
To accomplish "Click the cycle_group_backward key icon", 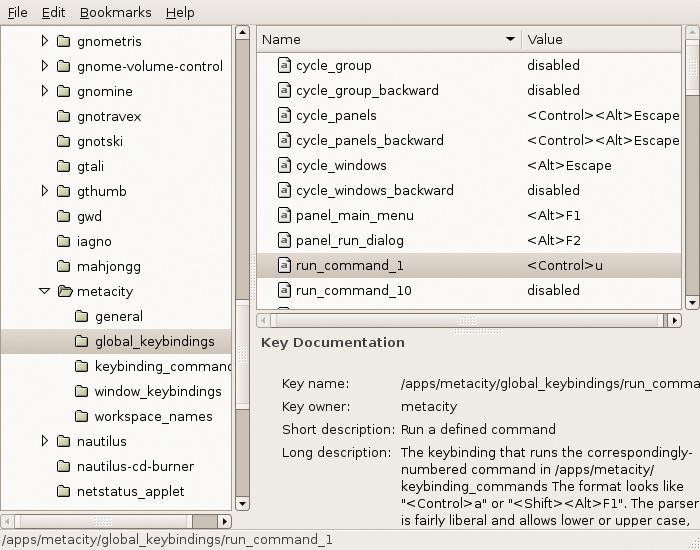I will [x=284, y=90].
